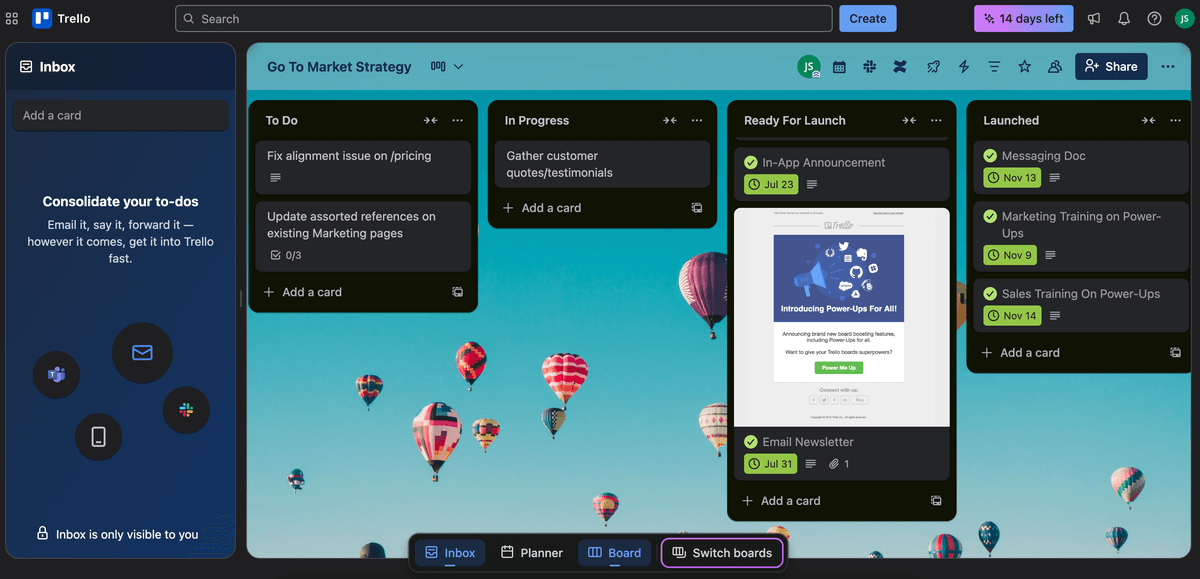Click the Share button
This screenshot has width=1200, height=579.
[1111, 66]
